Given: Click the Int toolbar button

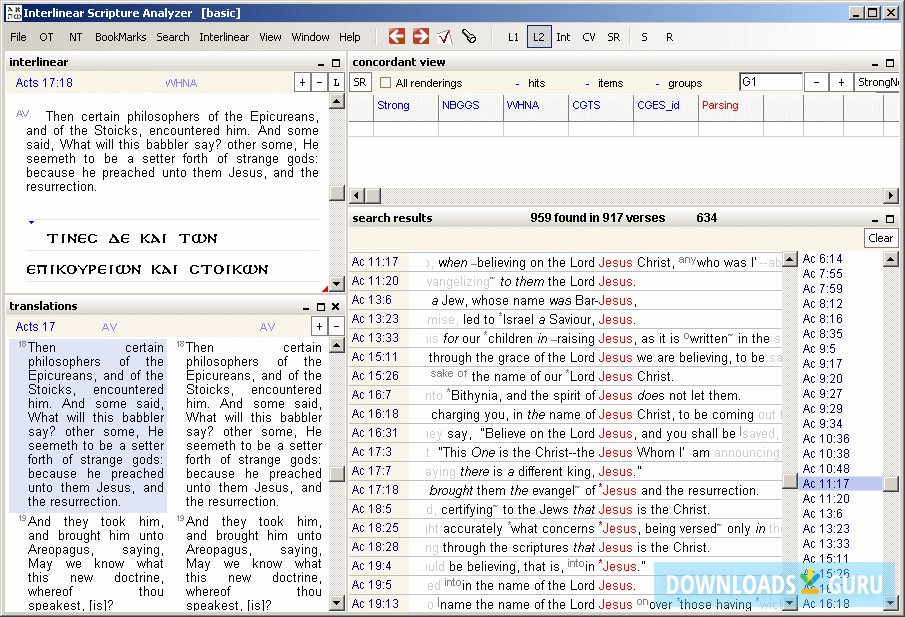Looking at the screenshot, I should pyautogui.click(x=564, y=37).
